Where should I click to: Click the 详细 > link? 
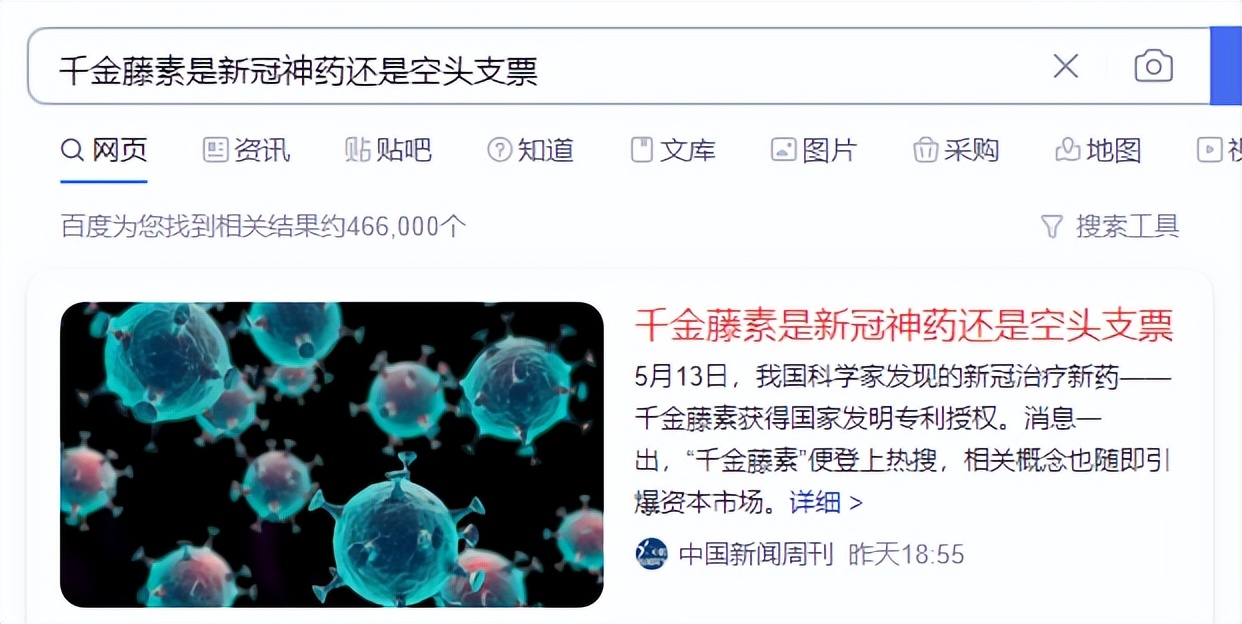[x=826, y=502]
